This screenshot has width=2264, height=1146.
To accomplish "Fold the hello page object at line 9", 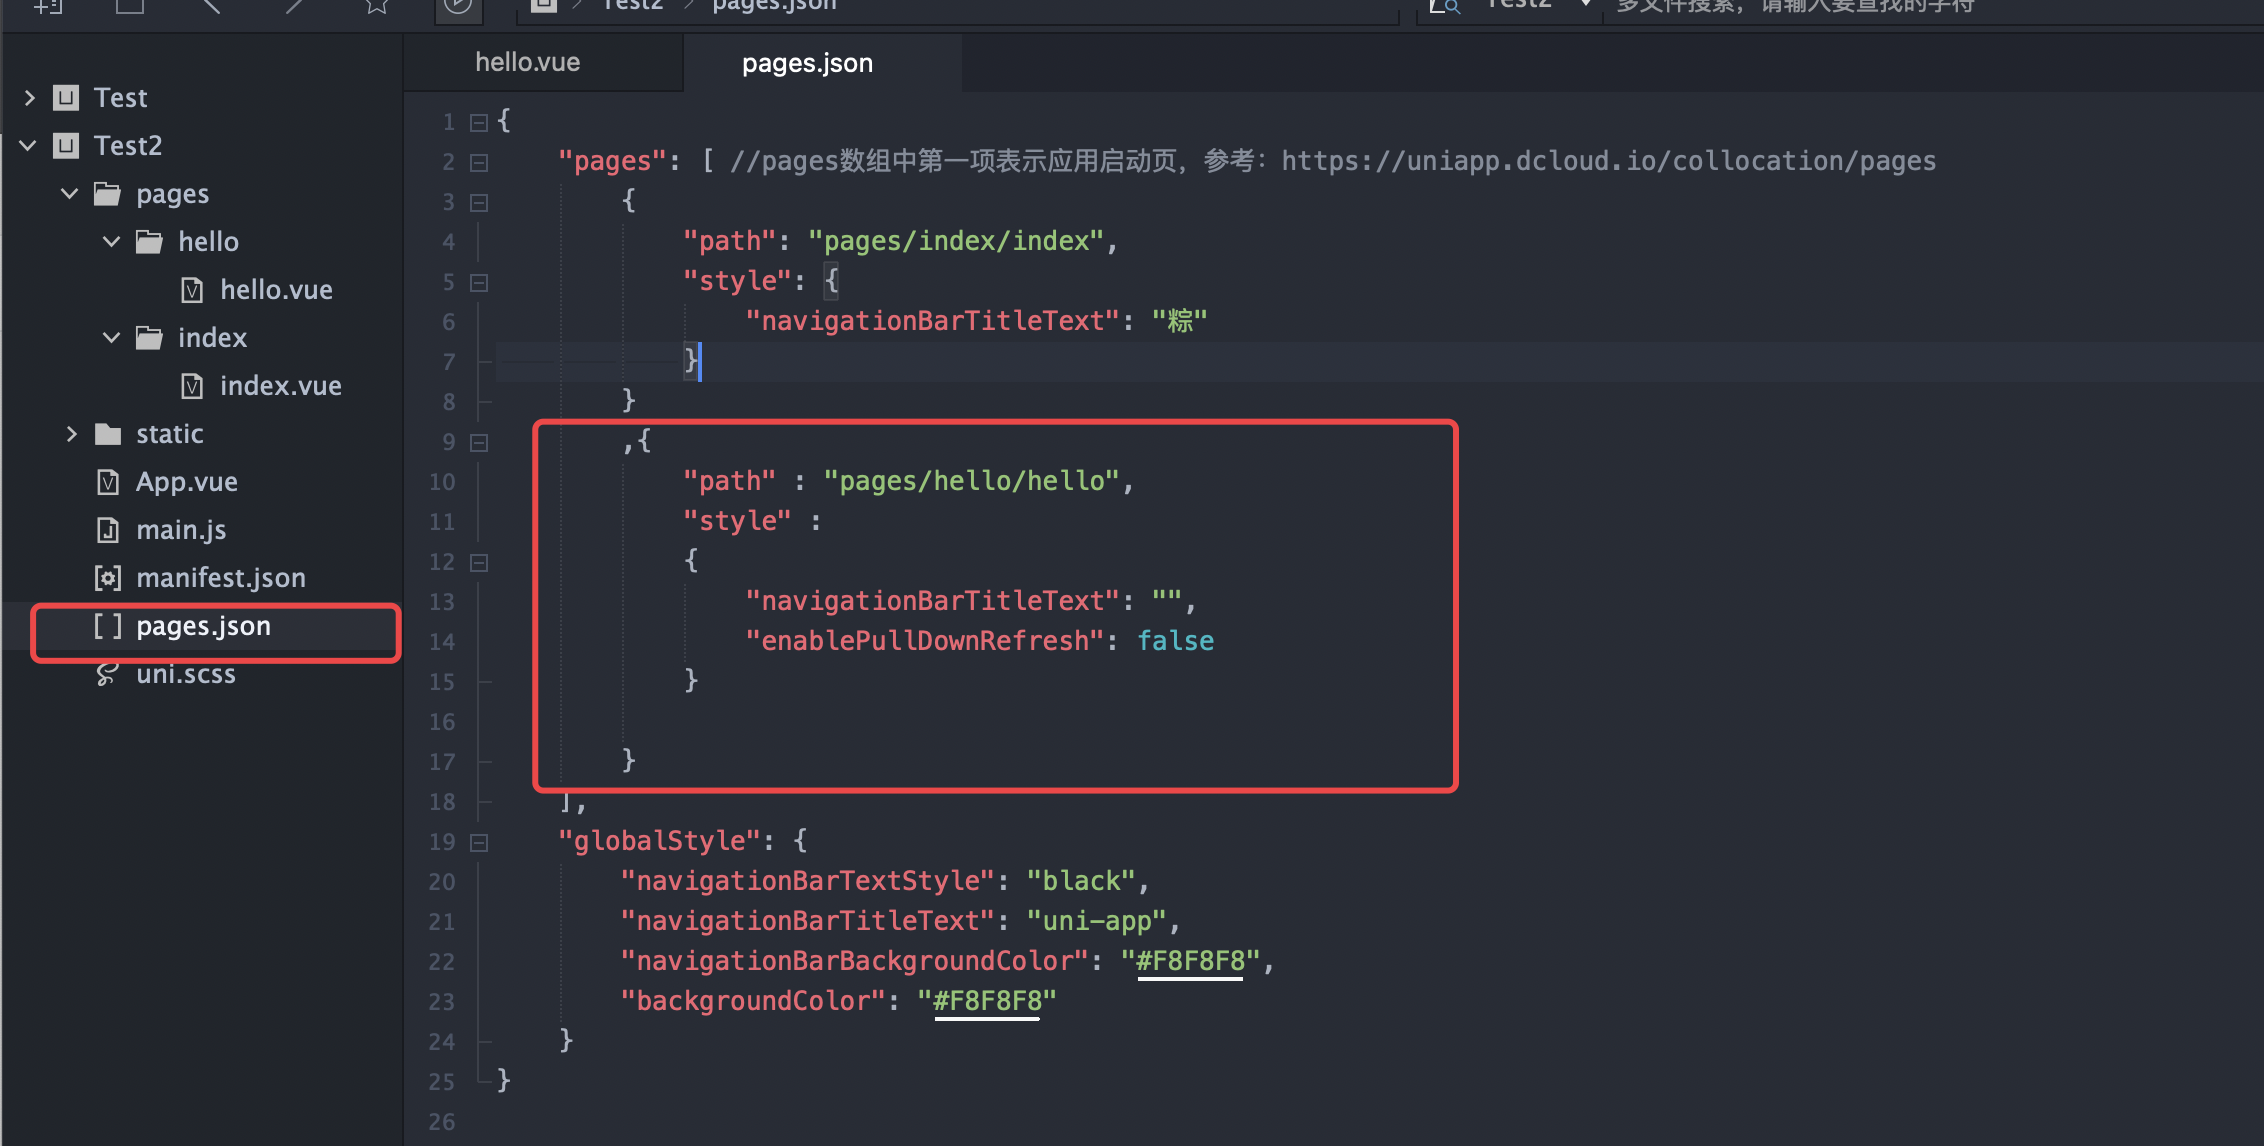I will pyautogui.click(x=479, y=442).
